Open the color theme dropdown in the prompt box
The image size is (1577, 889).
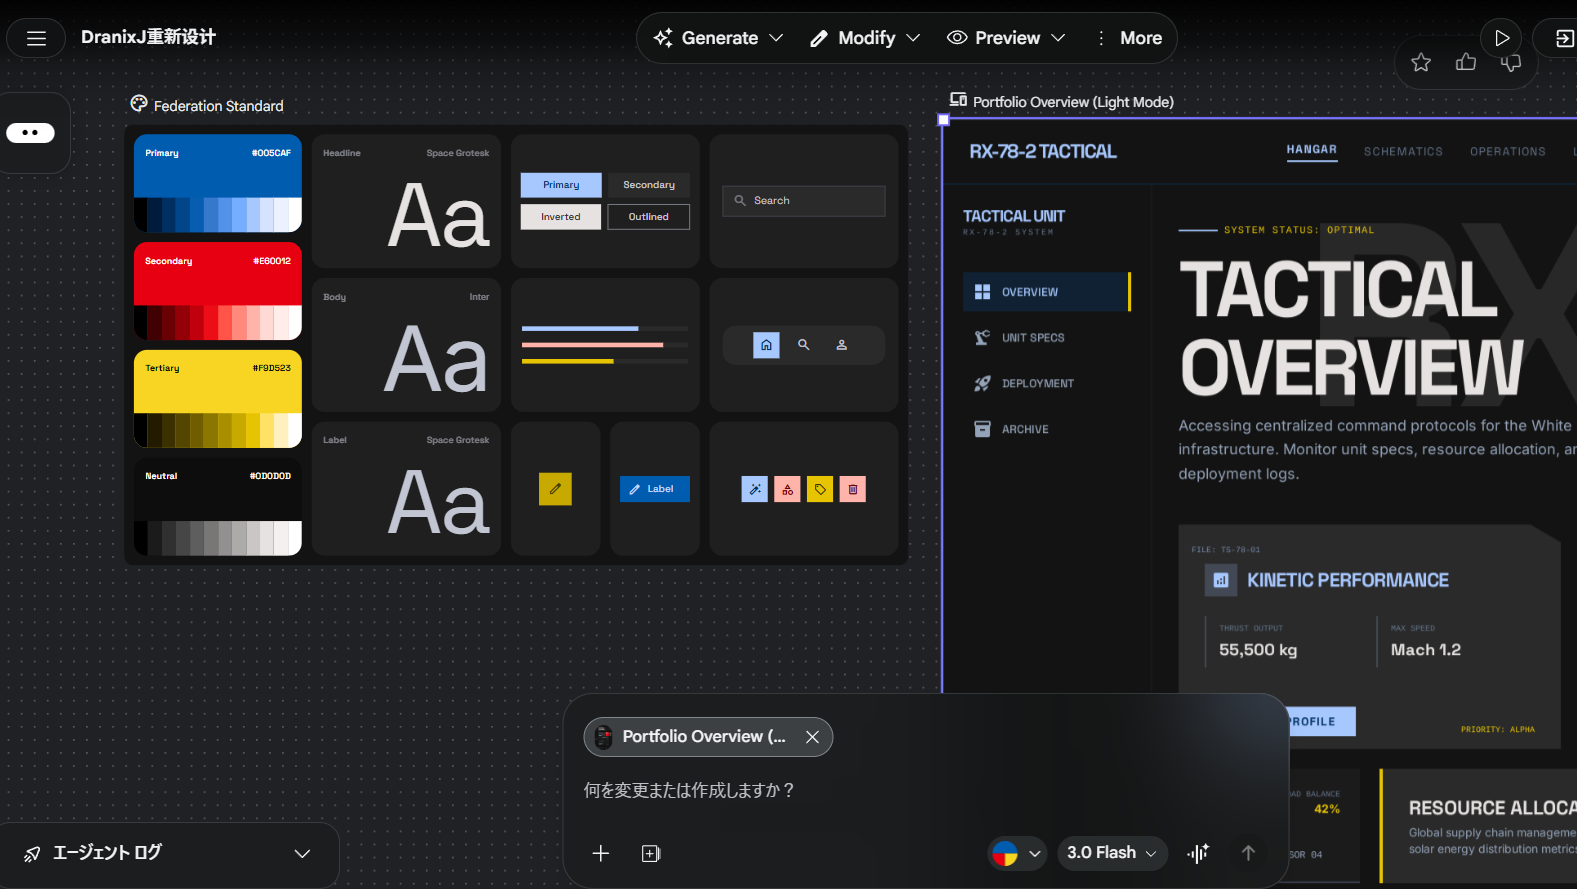tap(1017, 853)
